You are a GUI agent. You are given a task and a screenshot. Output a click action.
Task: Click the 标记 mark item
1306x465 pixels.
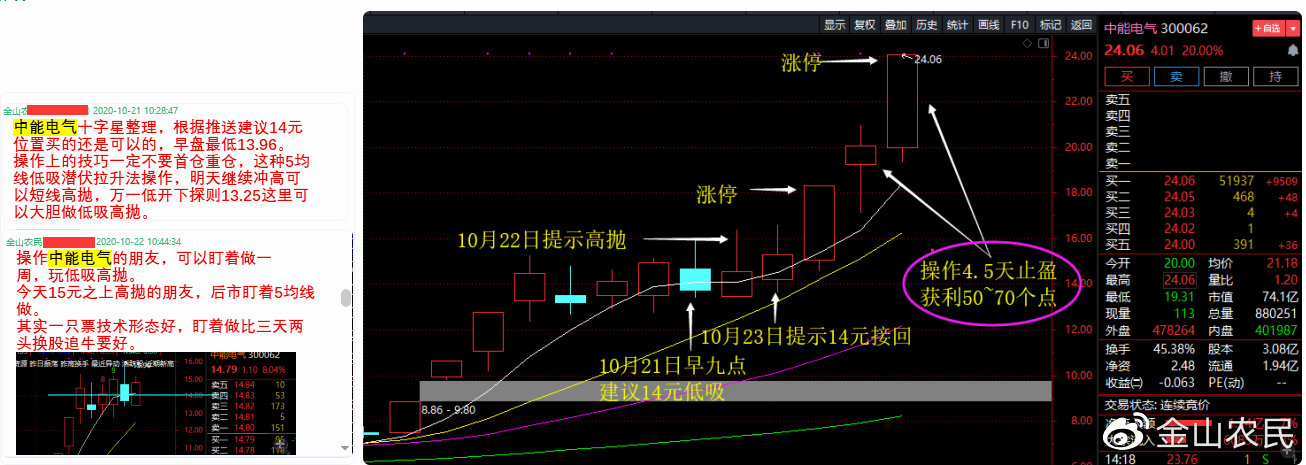(x=1050, y=25)
